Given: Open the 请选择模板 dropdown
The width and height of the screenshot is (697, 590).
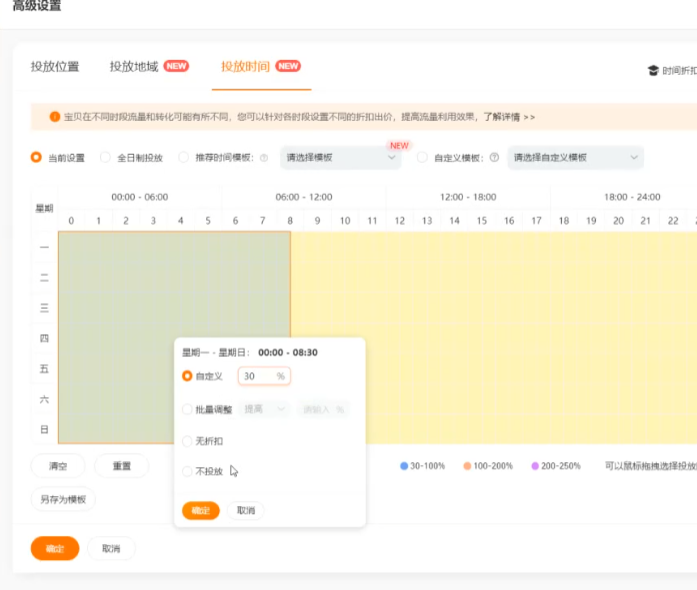Looking at the screenshot, I should 340,158.
